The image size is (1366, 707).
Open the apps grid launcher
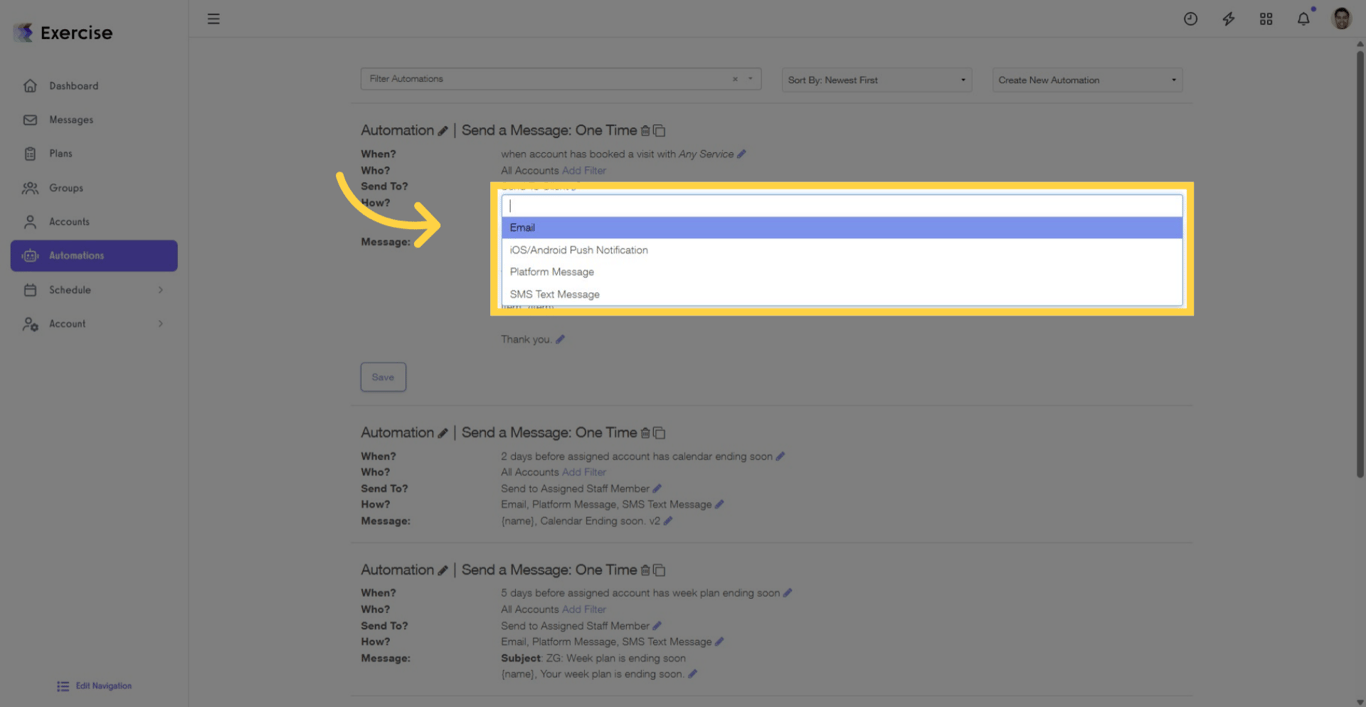[1266, 18]
